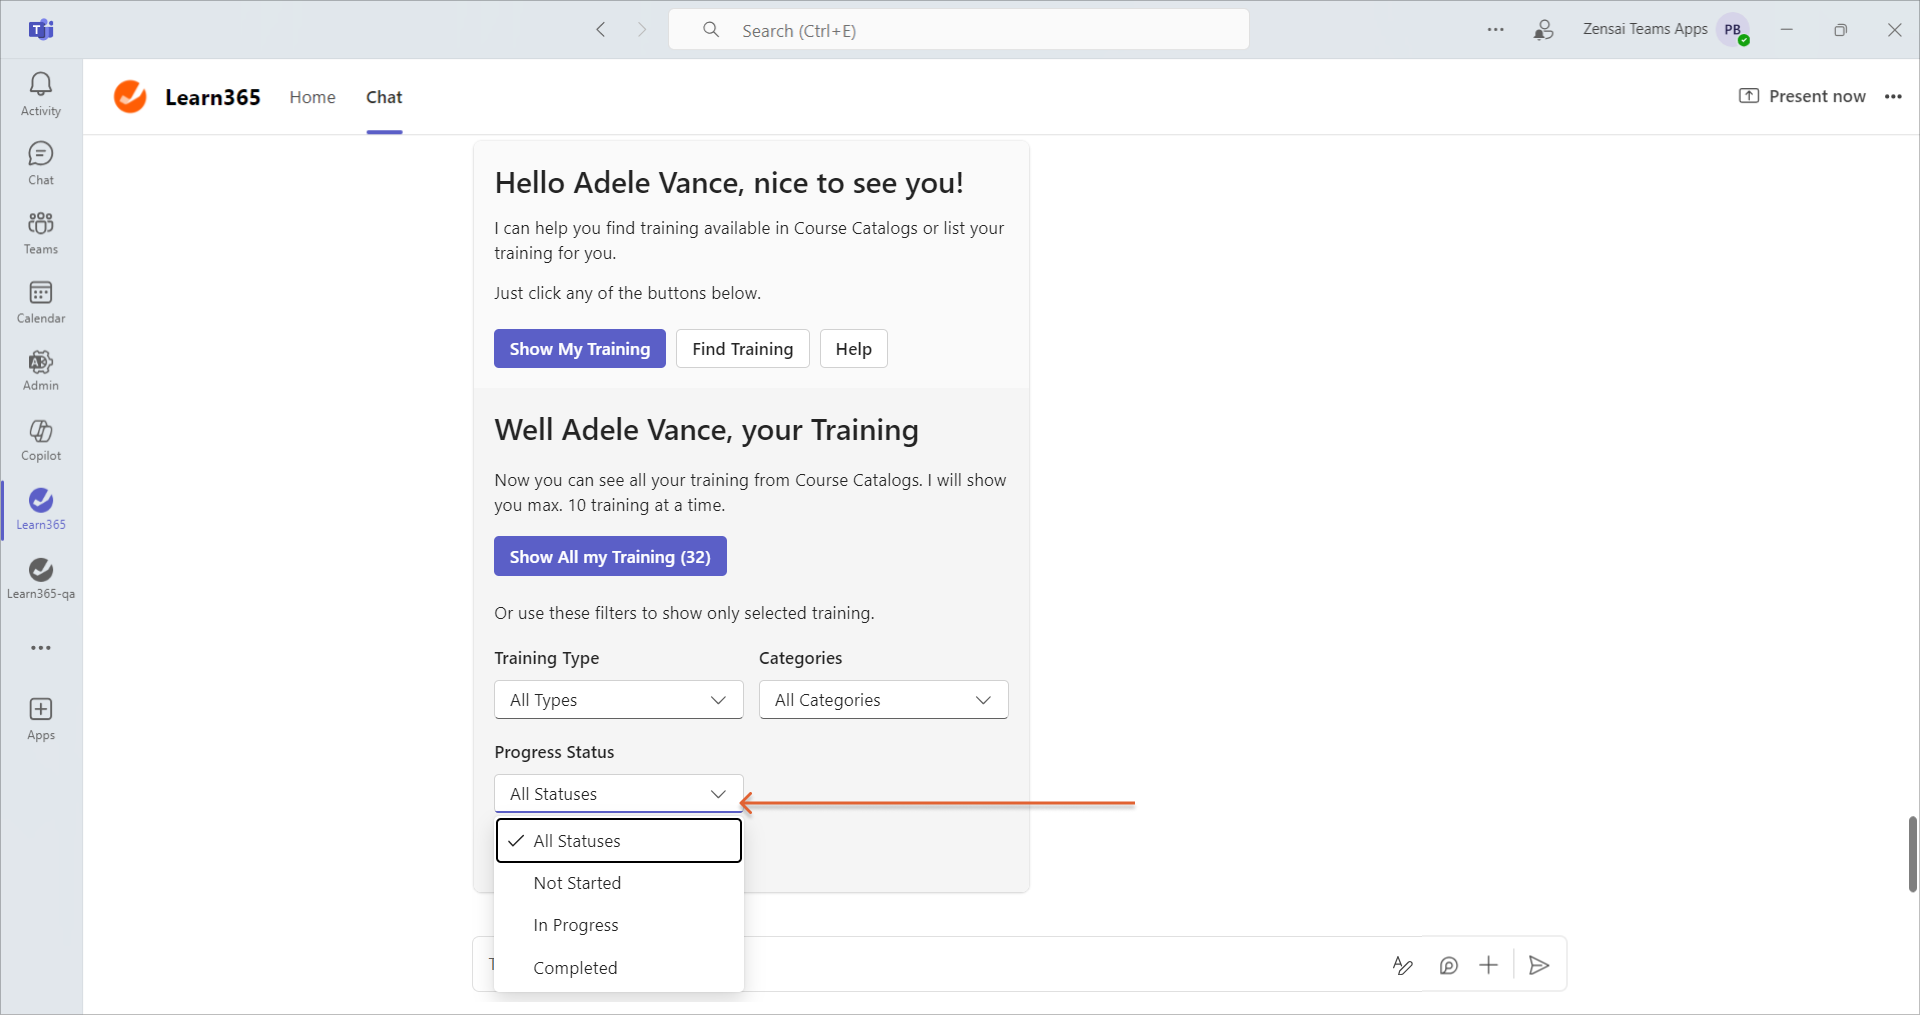Click the plus attach icon in compose box
This screenshot has width=1920, height=1015.
click(x=1488, y=965)
